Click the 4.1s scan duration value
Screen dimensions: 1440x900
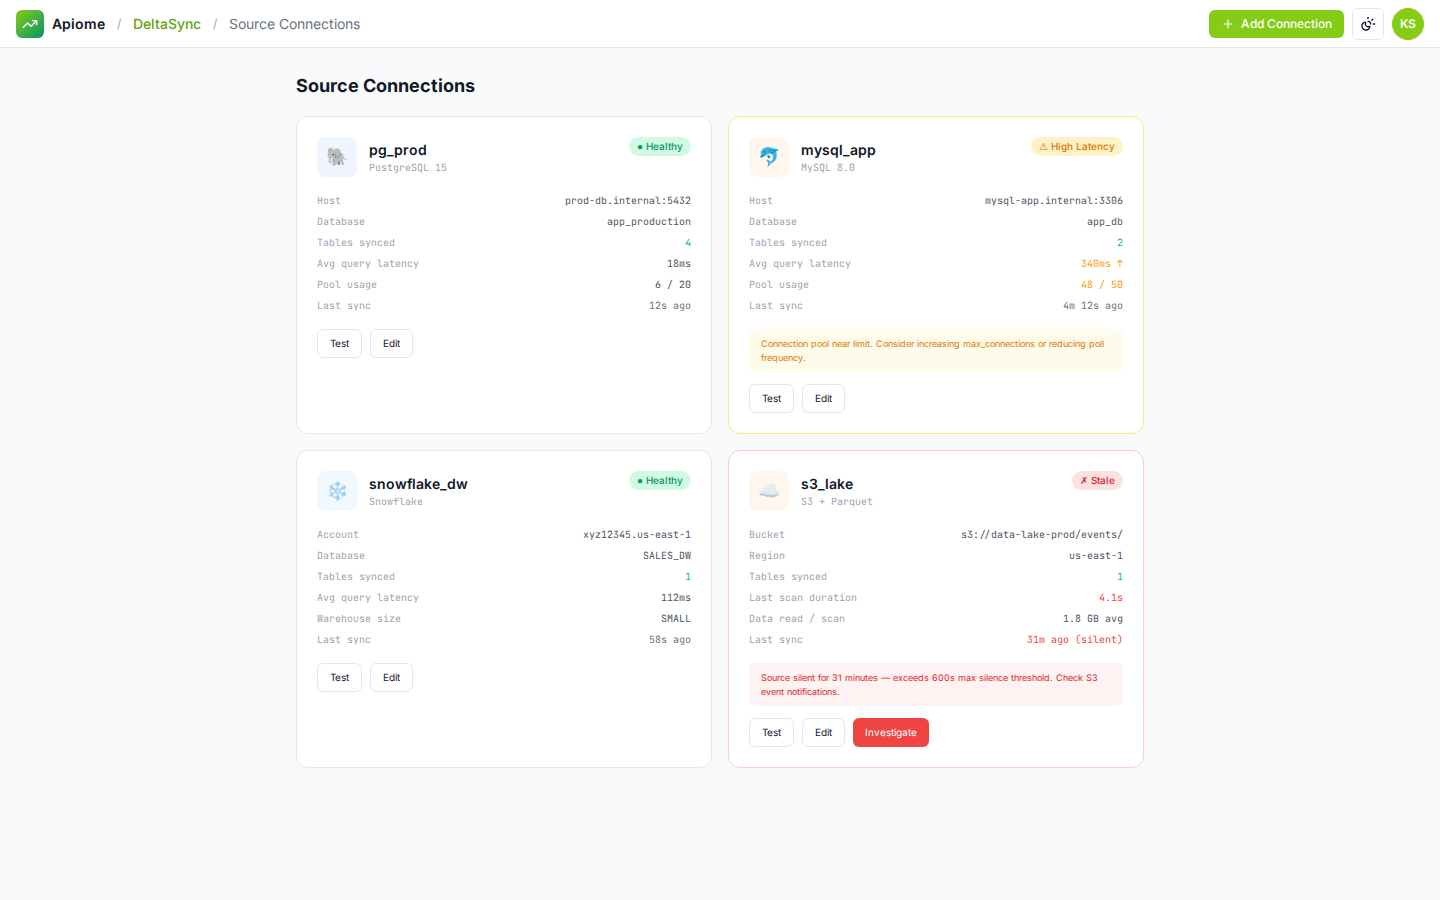click(1111, 598)
